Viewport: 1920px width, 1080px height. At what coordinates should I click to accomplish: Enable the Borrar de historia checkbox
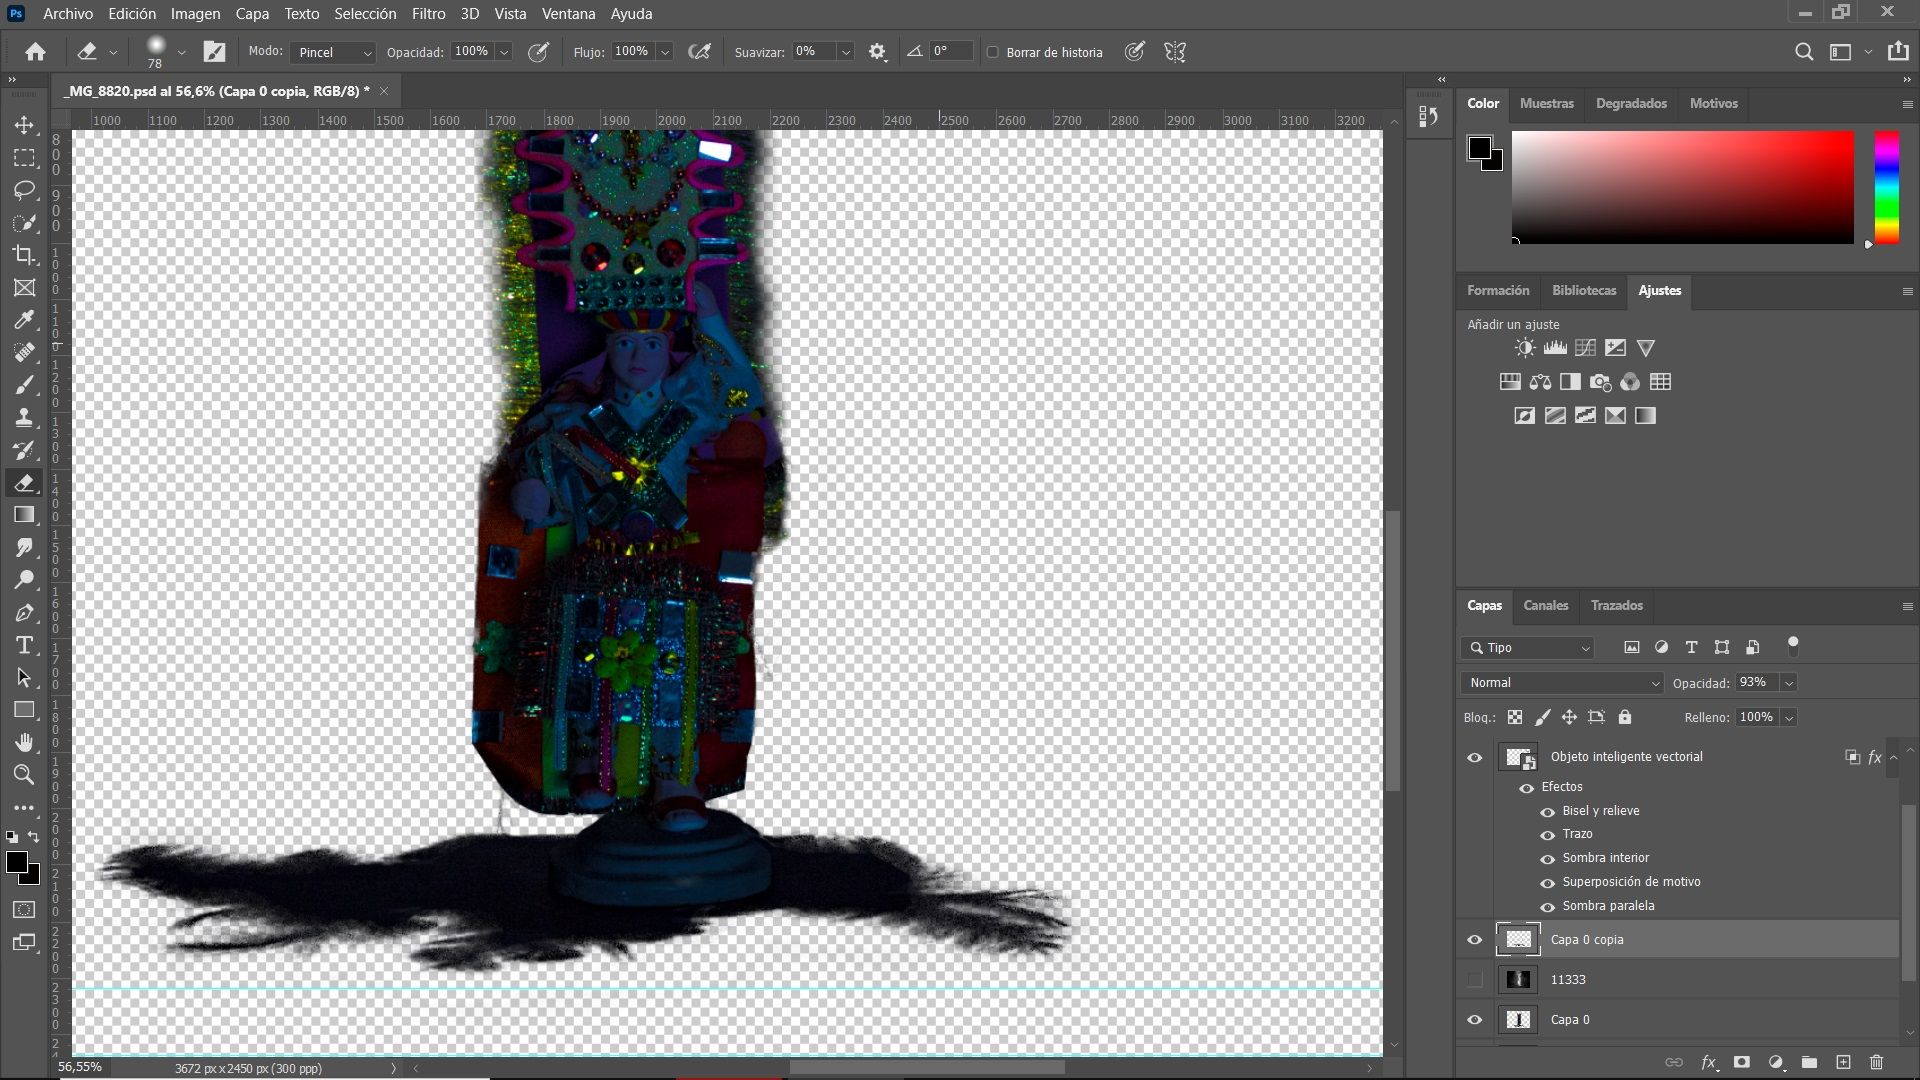click(x=993, y=52)
